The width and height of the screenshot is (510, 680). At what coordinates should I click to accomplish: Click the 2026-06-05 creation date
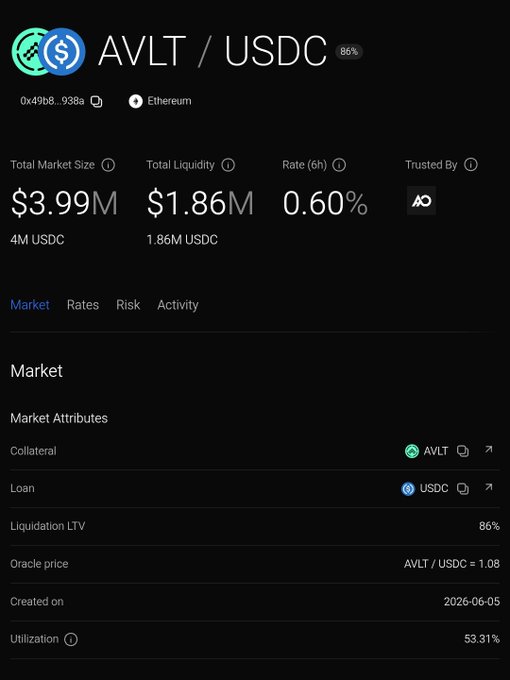pyautogui.click(x=471, y=602)
